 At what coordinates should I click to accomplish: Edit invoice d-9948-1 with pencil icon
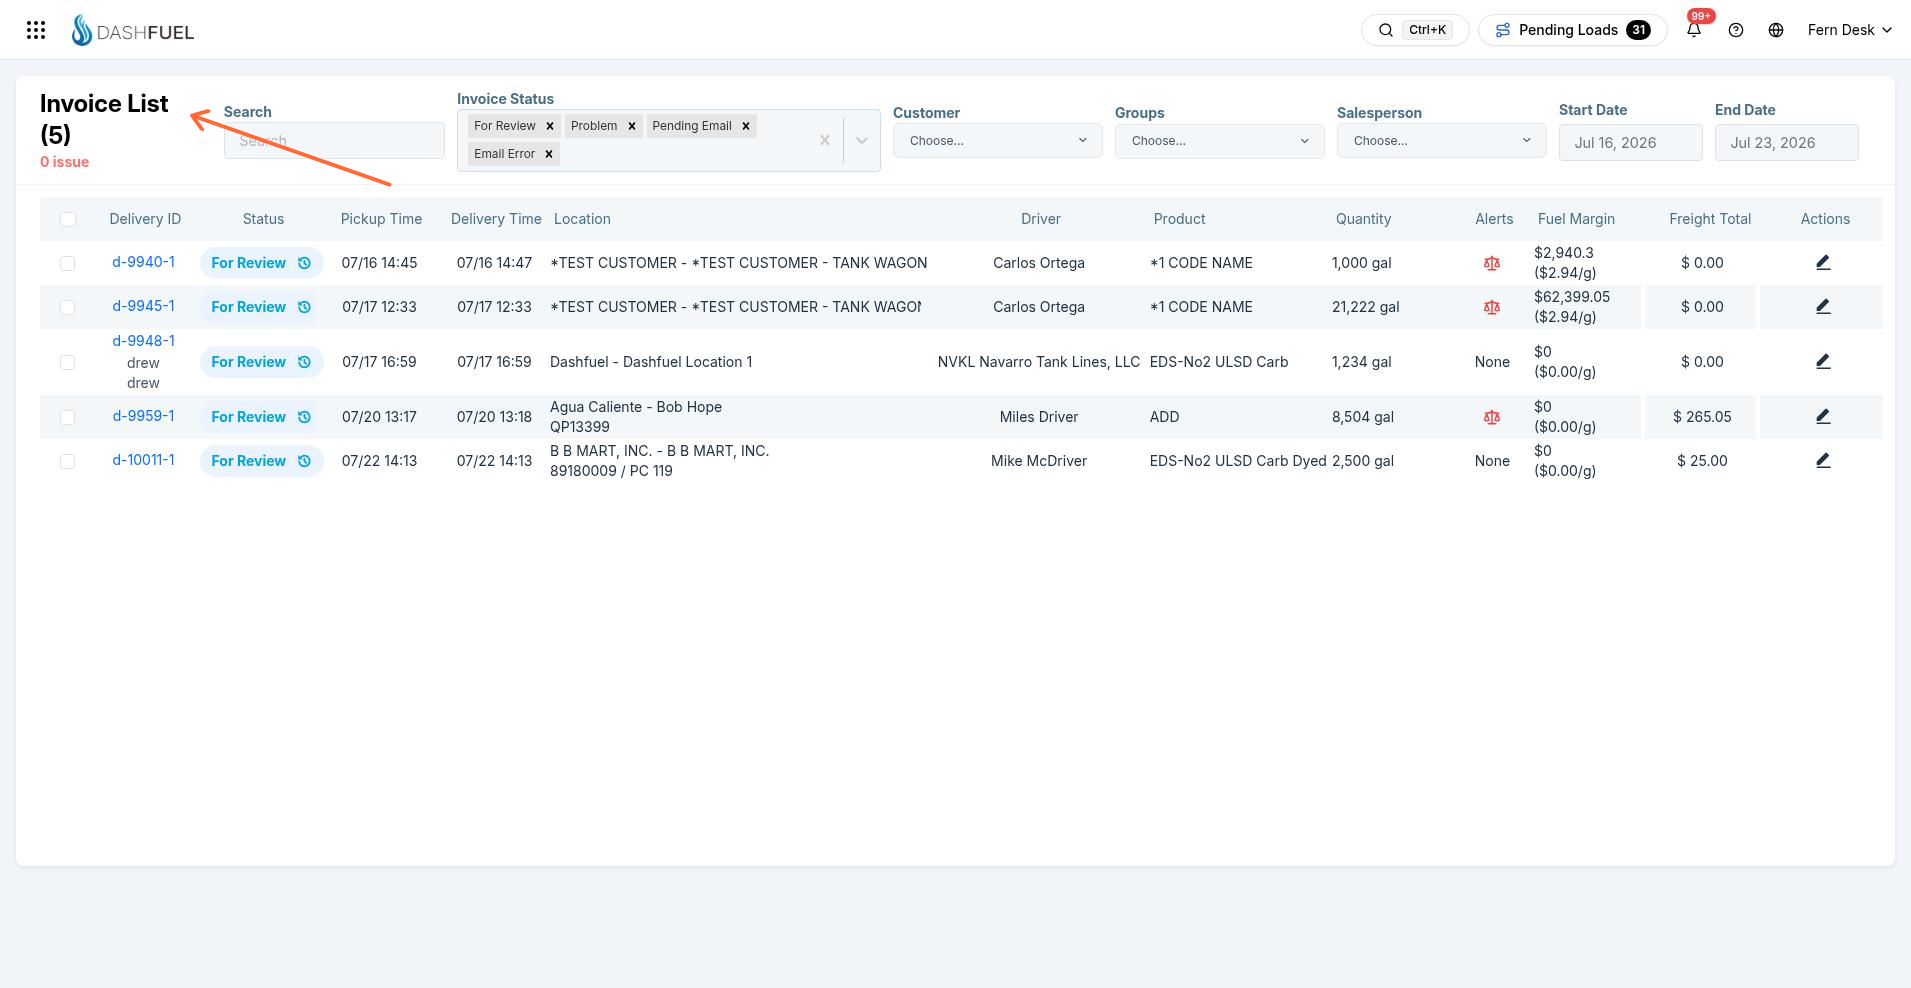pos(1823,361)
